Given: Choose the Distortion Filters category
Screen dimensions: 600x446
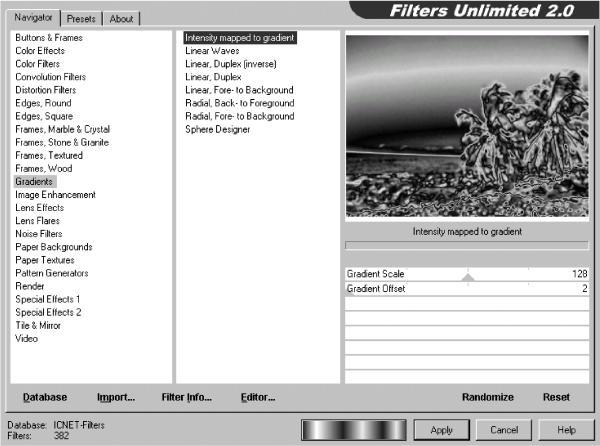Looking at the screenshot, I should pos(46,90).
